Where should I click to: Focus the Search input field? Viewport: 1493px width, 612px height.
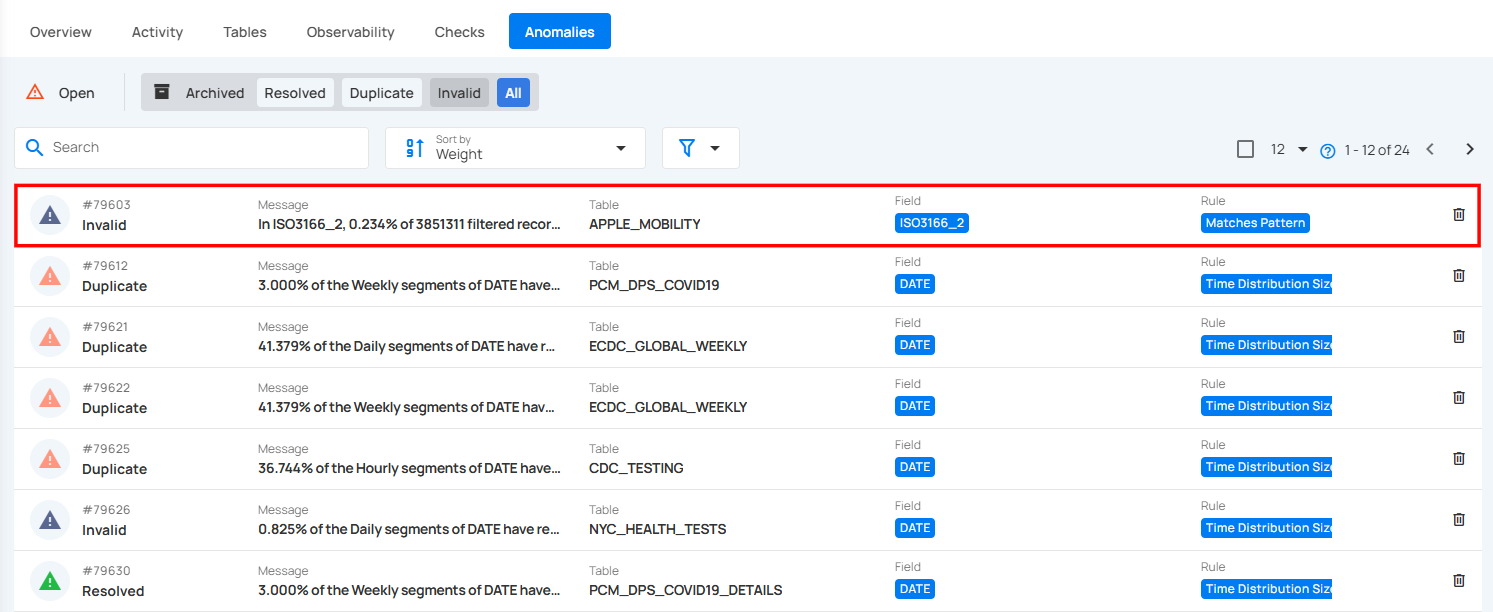[x=191, y=148]
